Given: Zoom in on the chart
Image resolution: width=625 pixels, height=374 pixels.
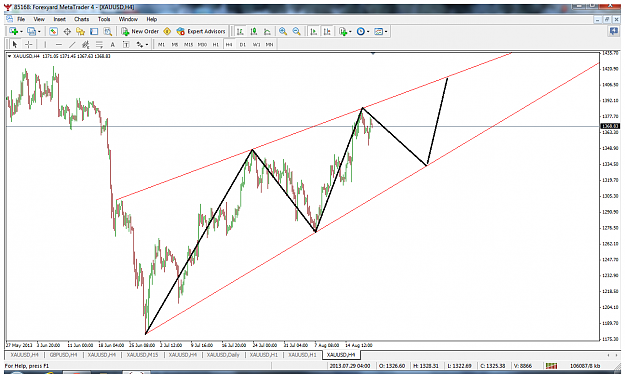Looking at the screenshot, I should click(283, 31).
